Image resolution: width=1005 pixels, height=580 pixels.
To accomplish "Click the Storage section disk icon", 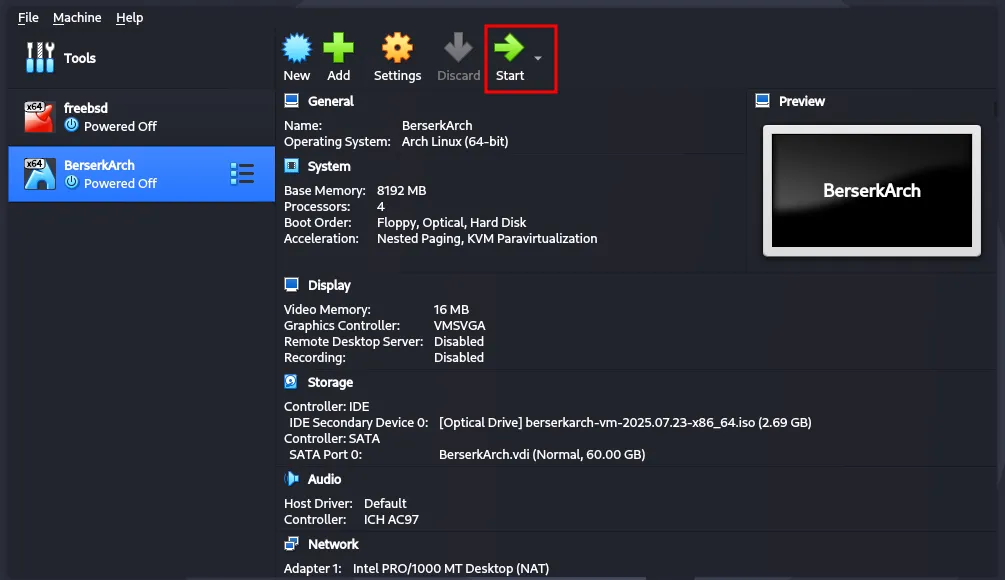I will (x=291, y=382).
